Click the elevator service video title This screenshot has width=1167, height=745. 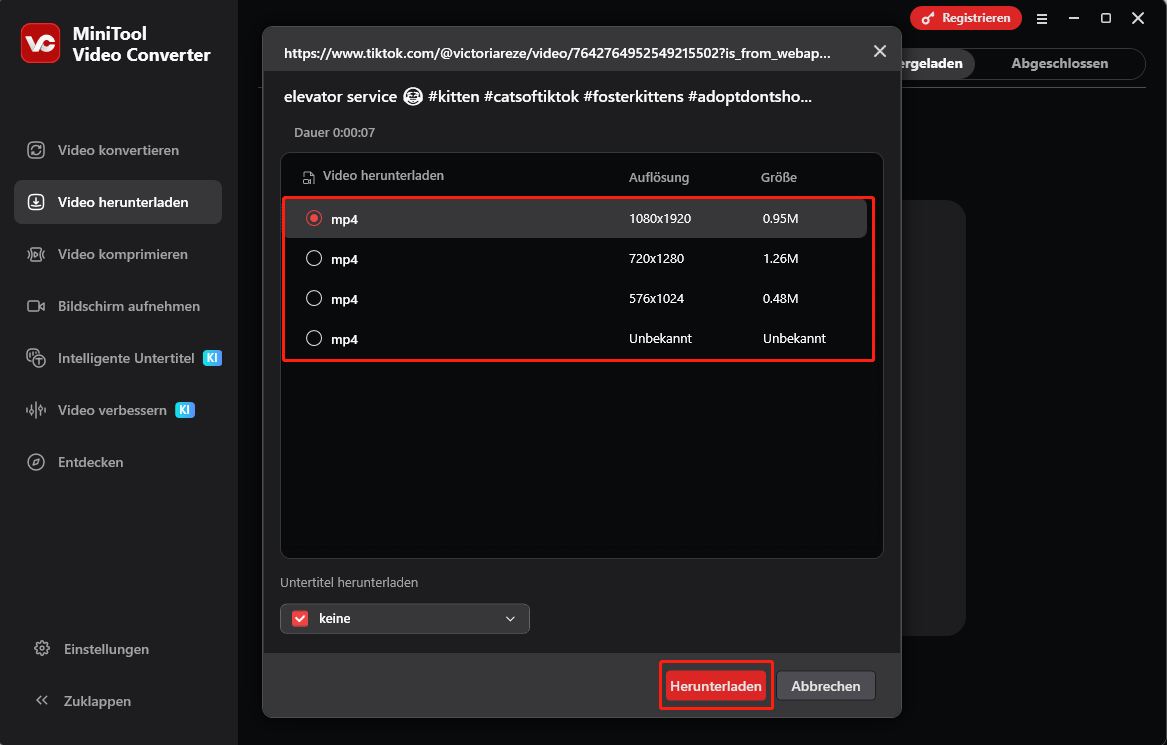pyautogui.click(x=548, y=97)
